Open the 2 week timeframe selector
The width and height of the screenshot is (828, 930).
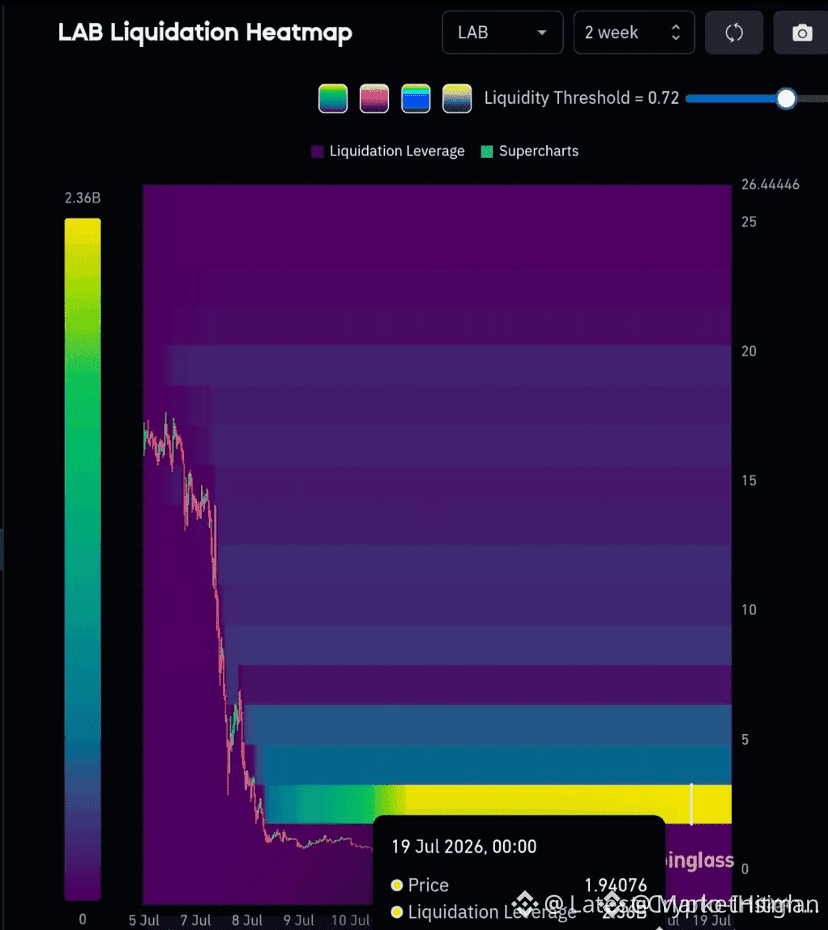(x=633, y=32)
